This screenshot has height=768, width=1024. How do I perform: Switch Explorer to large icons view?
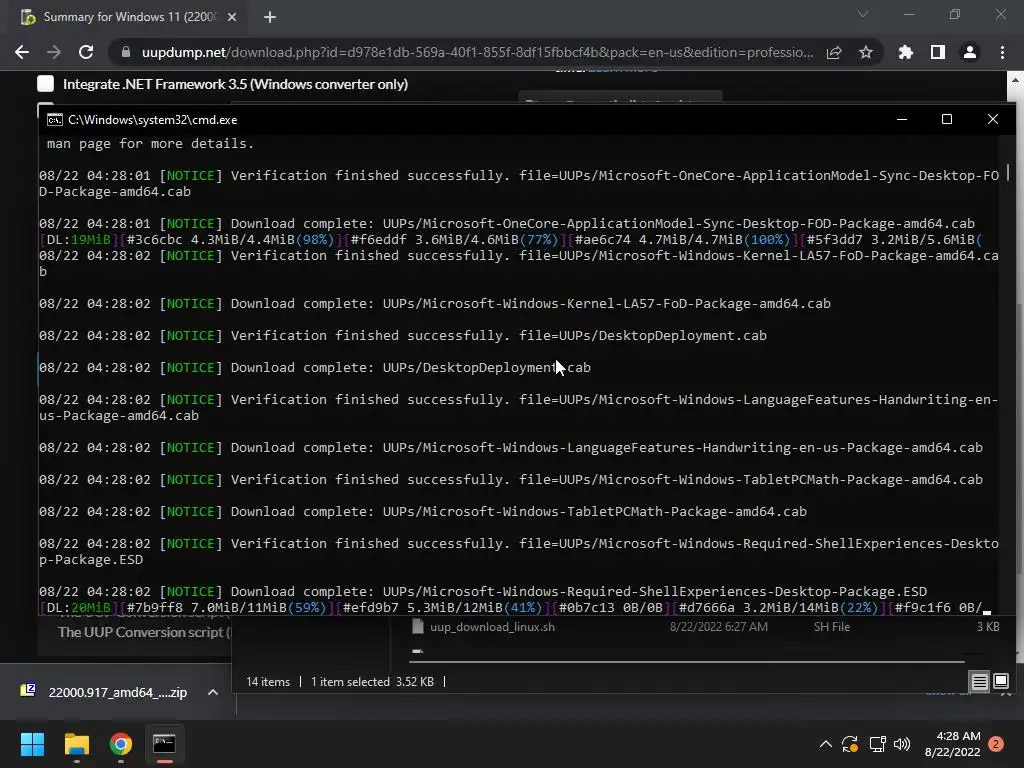pos(1001,682)
